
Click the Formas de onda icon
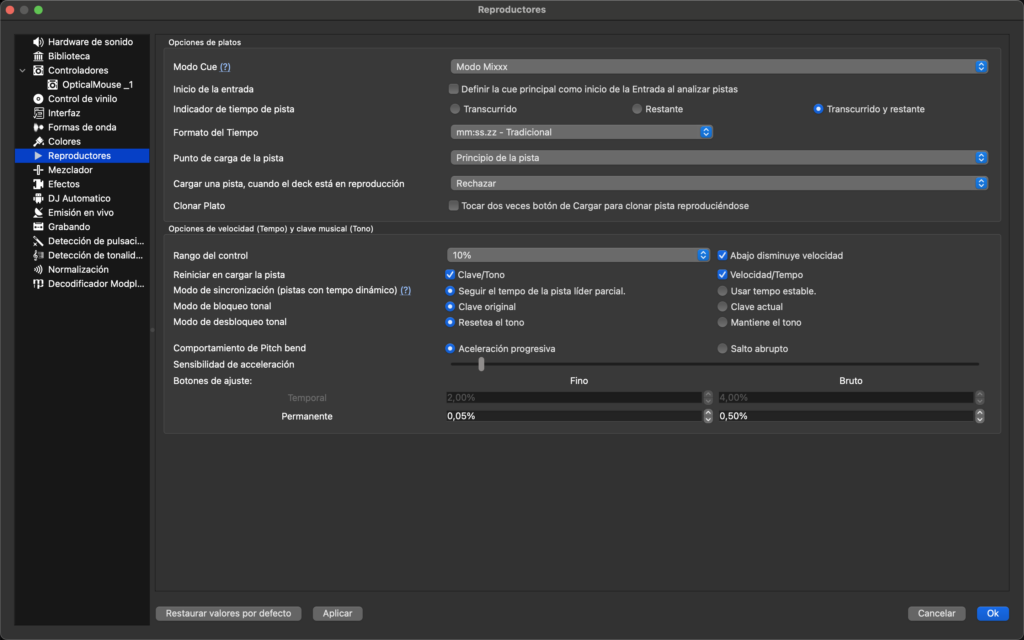pyautogui.click(x=39, y=127)
